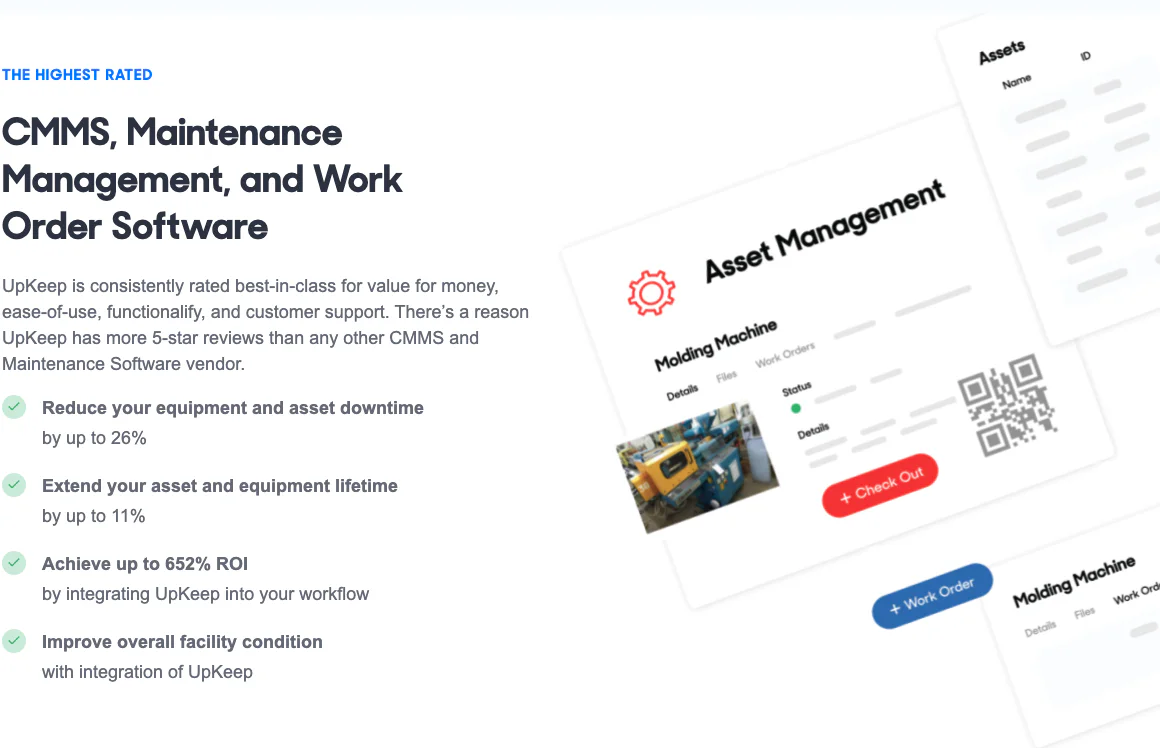Click THE HIGHEST RATED label
Image resolution: width=1160 pixels, height=748 pixels.
coord(77,75)
